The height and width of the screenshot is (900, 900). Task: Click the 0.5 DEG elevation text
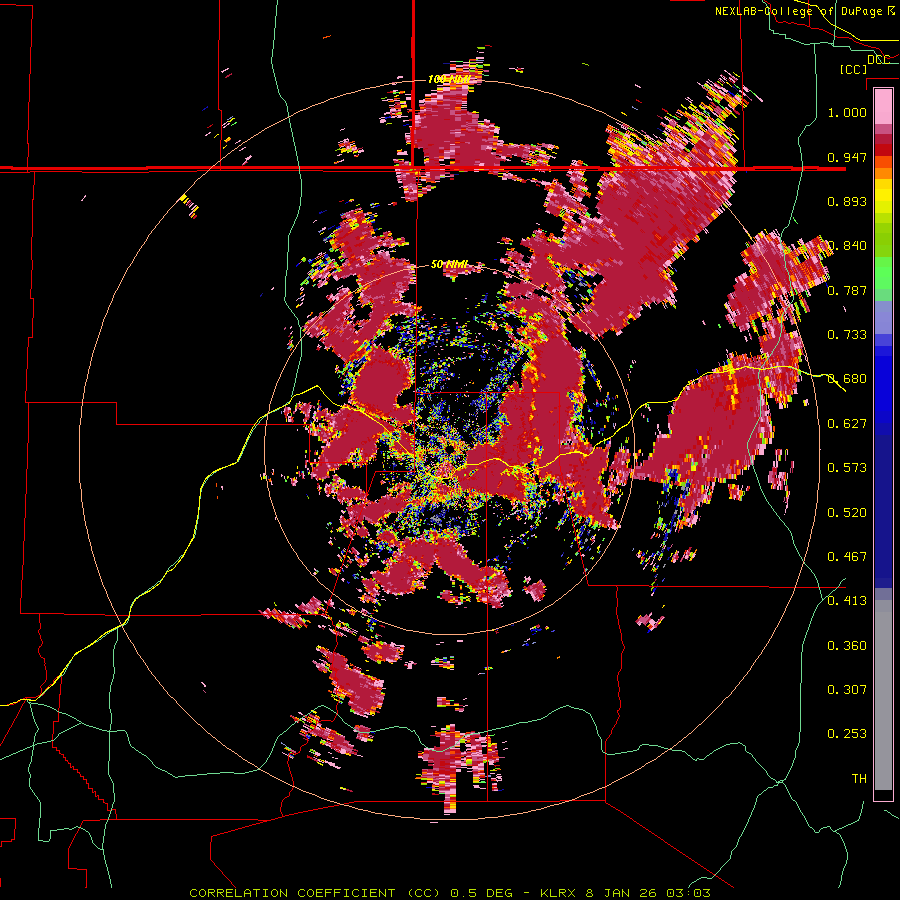tap(480, 893)
